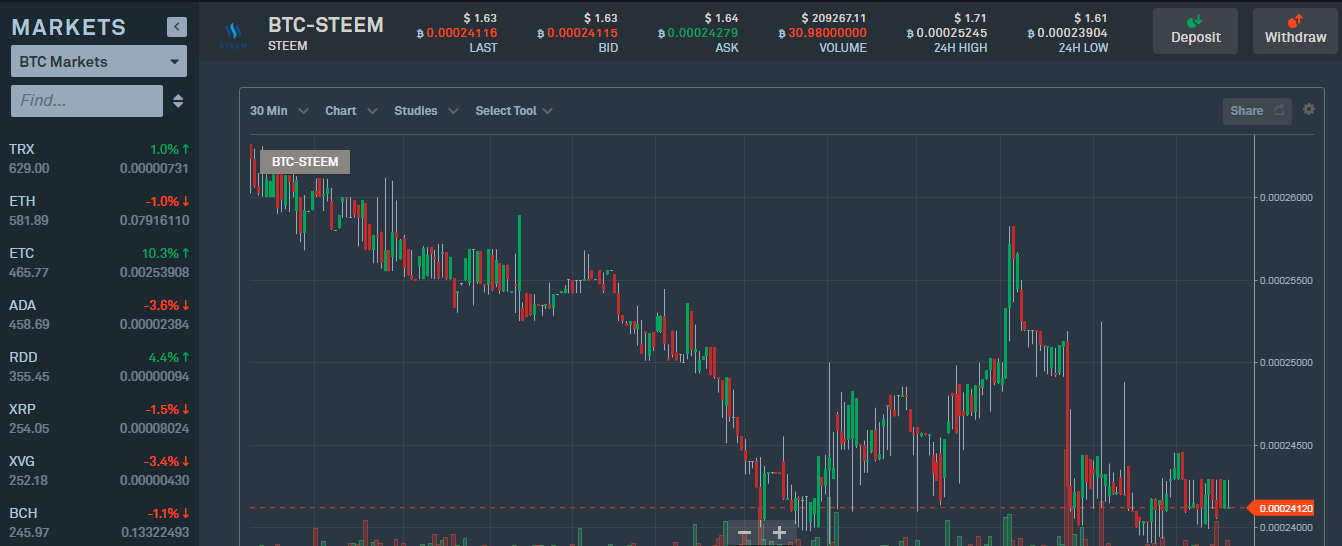This screenshot has width=1342, height=546.
Task: Select the ADA market row
Action: pos(99,315)
